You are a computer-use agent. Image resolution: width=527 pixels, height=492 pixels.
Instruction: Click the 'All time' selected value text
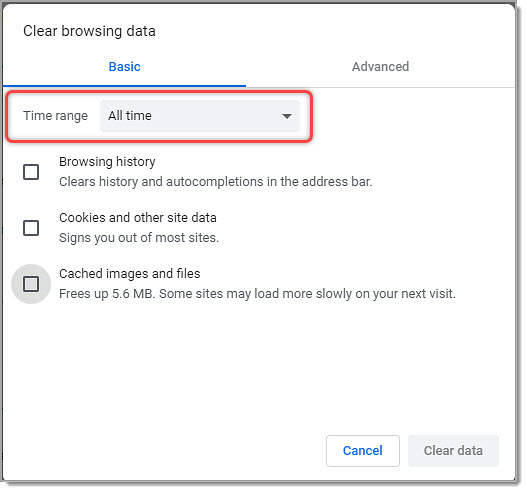pos(130,116)
